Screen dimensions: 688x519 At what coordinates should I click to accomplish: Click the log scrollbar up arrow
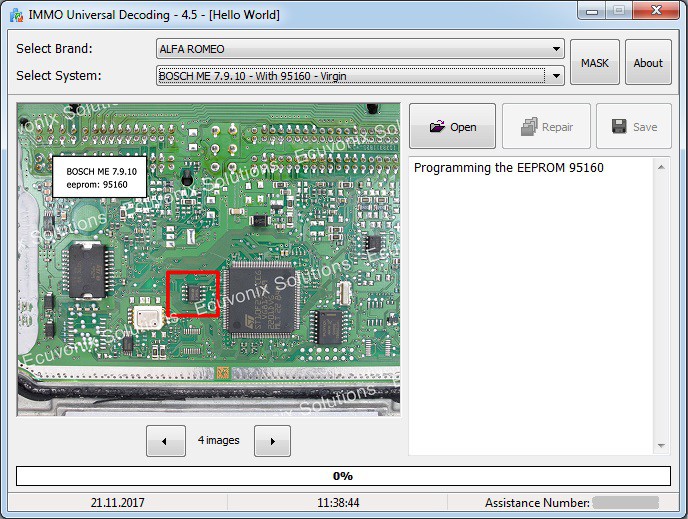click(661, 168)
